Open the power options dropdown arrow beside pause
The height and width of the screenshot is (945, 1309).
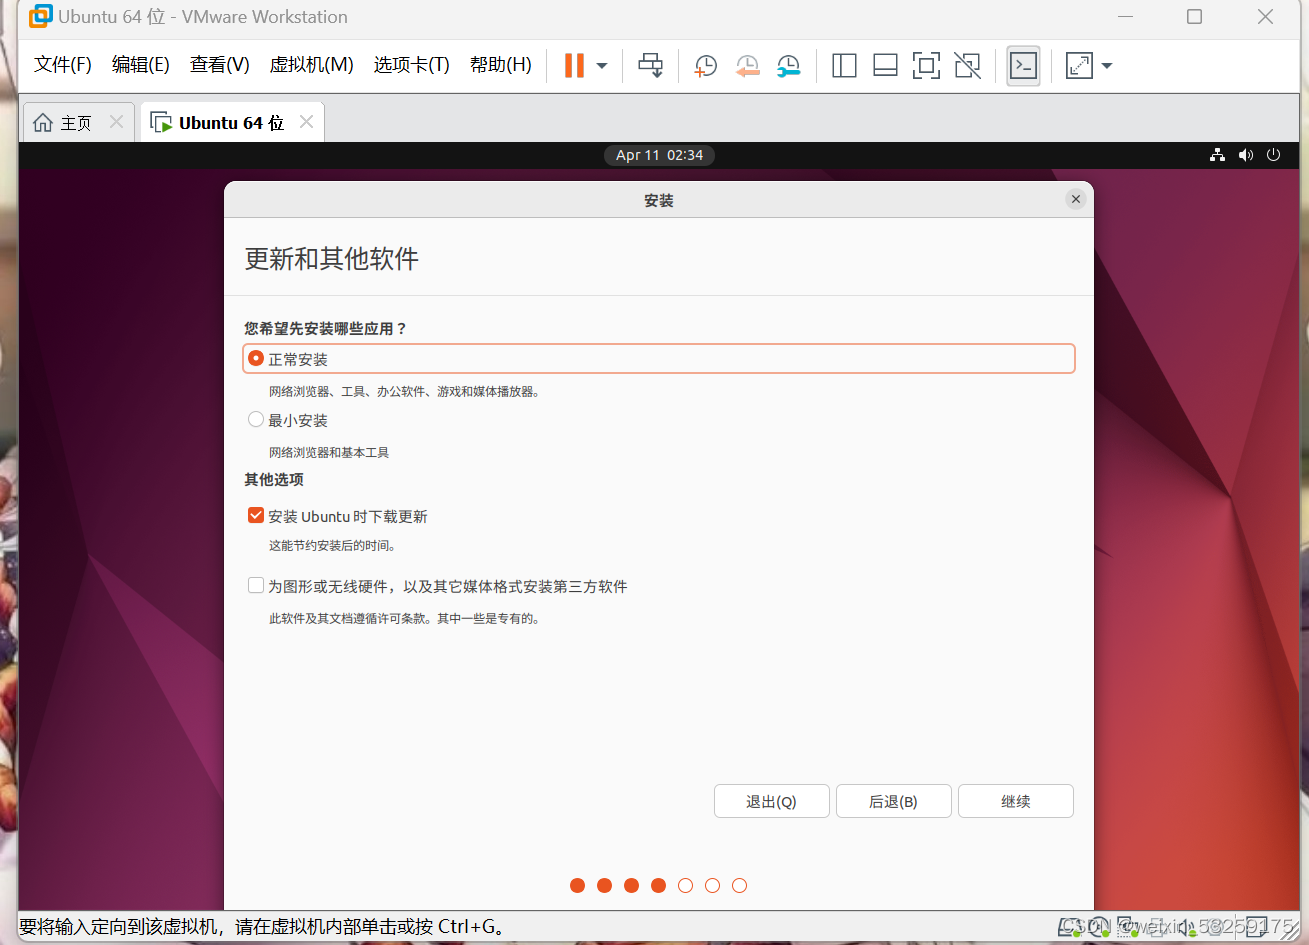coord(602,66)
